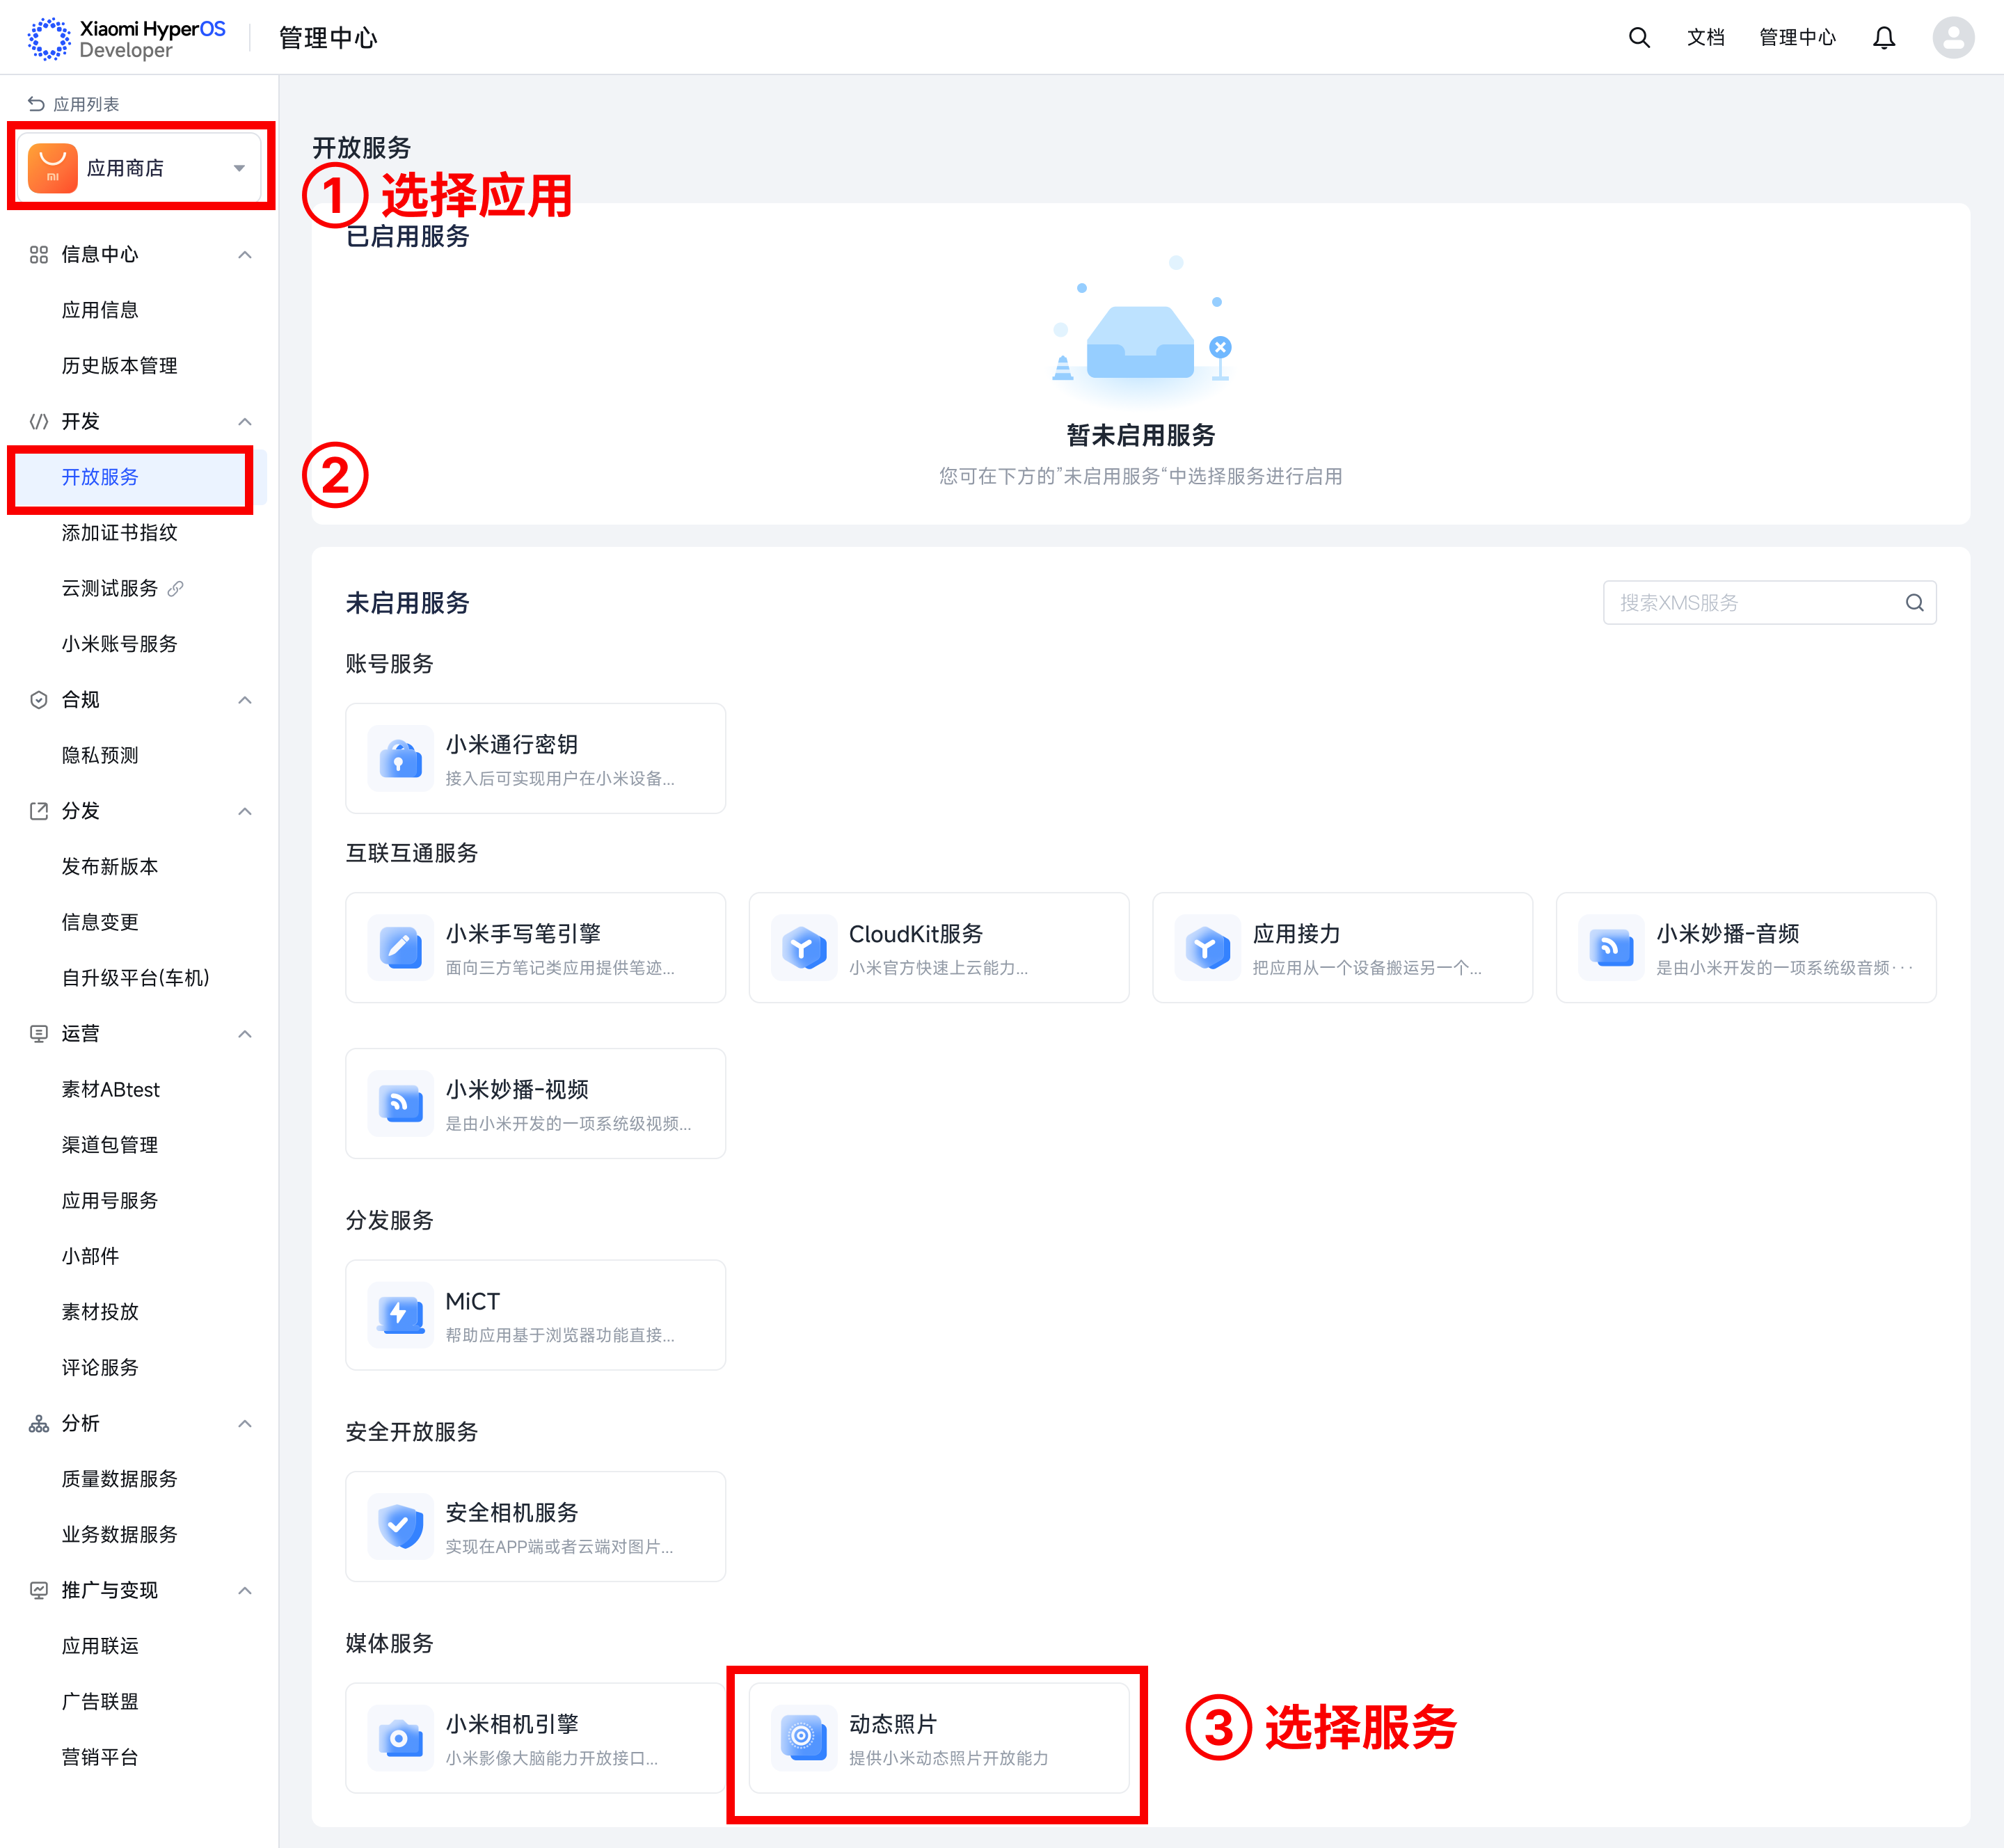Collapse the 运营 sidebar section
Image resolution: width=2004 pixels, height=1848 pixels.
click(244, 1034)
